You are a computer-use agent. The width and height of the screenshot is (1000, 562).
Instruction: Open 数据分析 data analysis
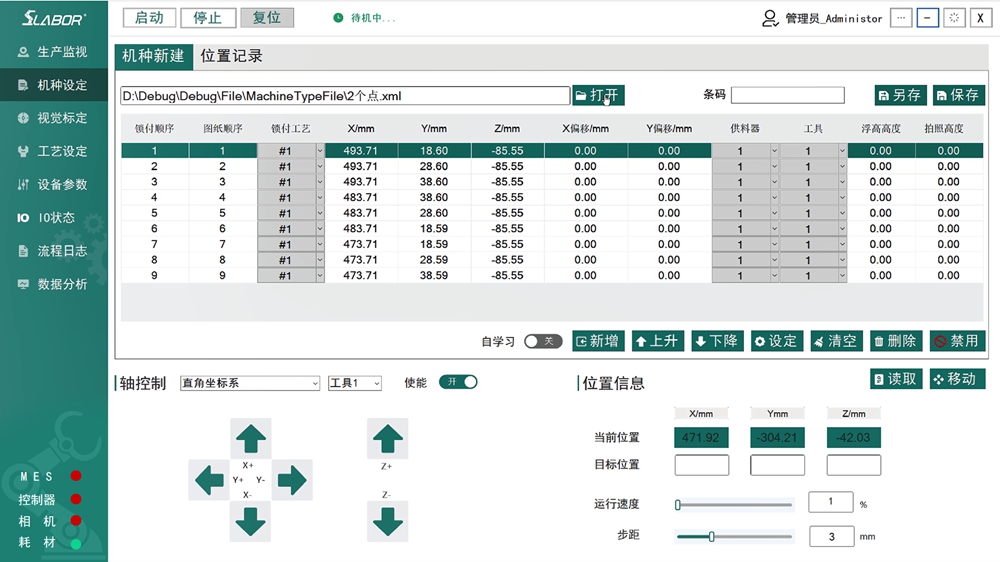pos(54,284)
